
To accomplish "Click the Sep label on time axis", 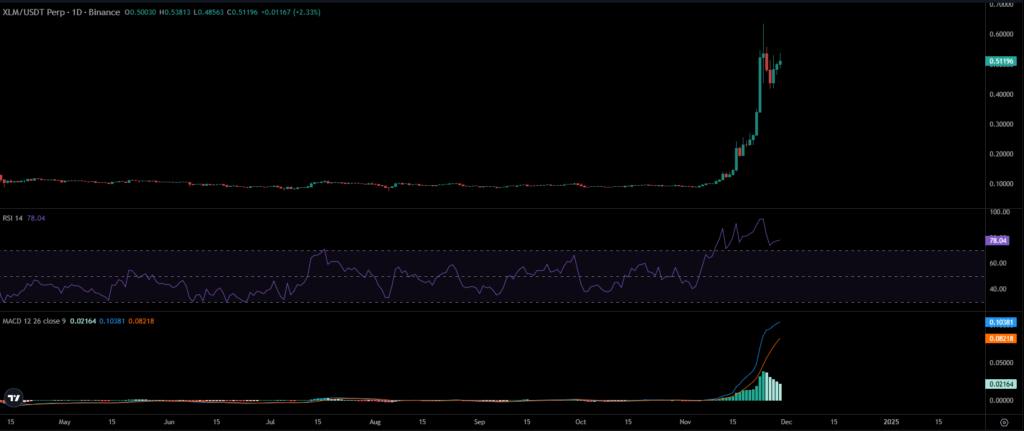I will click(x=479, y=422).
